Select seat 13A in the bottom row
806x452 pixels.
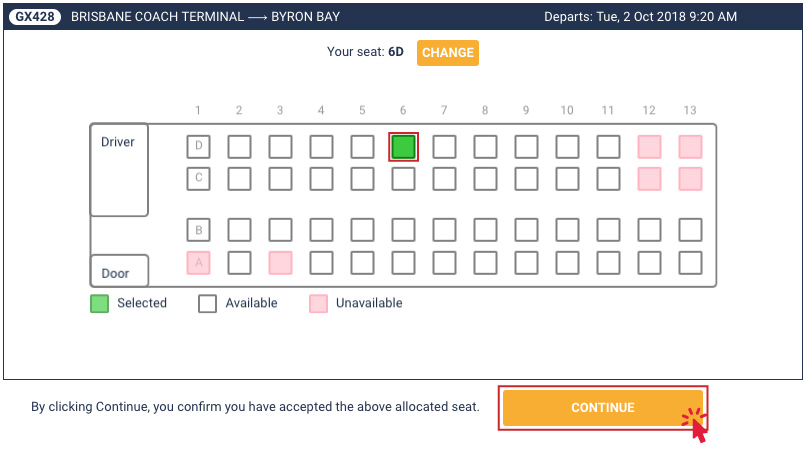click(x=690, y=263)
